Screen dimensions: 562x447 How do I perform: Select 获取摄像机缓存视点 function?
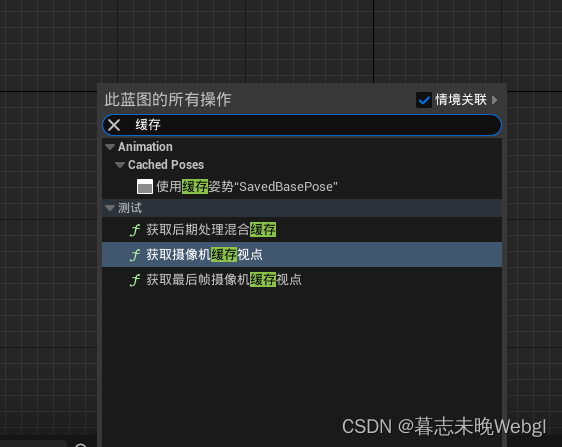point(302,255)
